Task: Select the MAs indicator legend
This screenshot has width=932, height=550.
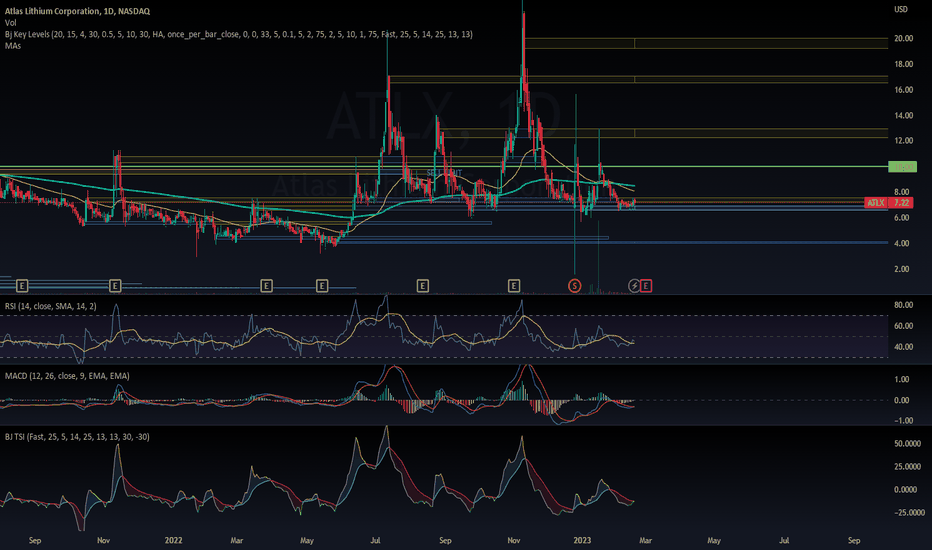Action: pyautogui.click(x=12, y=46)
